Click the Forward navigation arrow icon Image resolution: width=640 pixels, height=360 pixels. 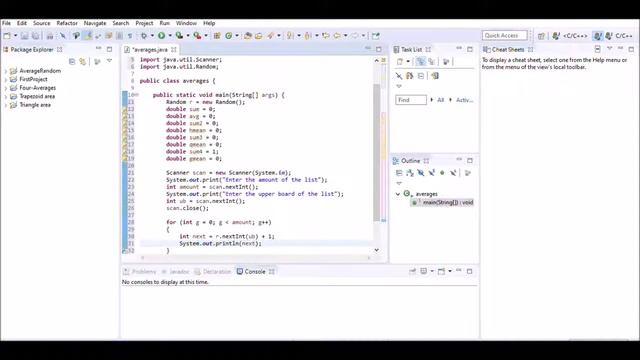click(x=355, y=36)
